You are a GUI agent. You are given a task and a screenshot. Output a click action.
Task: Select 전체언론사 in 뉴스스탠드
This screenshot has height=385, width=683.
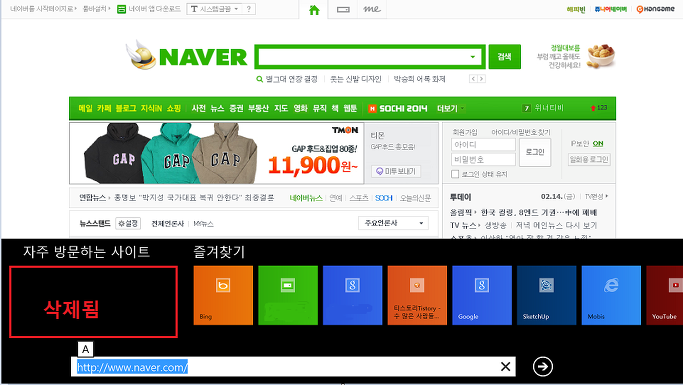167,224
